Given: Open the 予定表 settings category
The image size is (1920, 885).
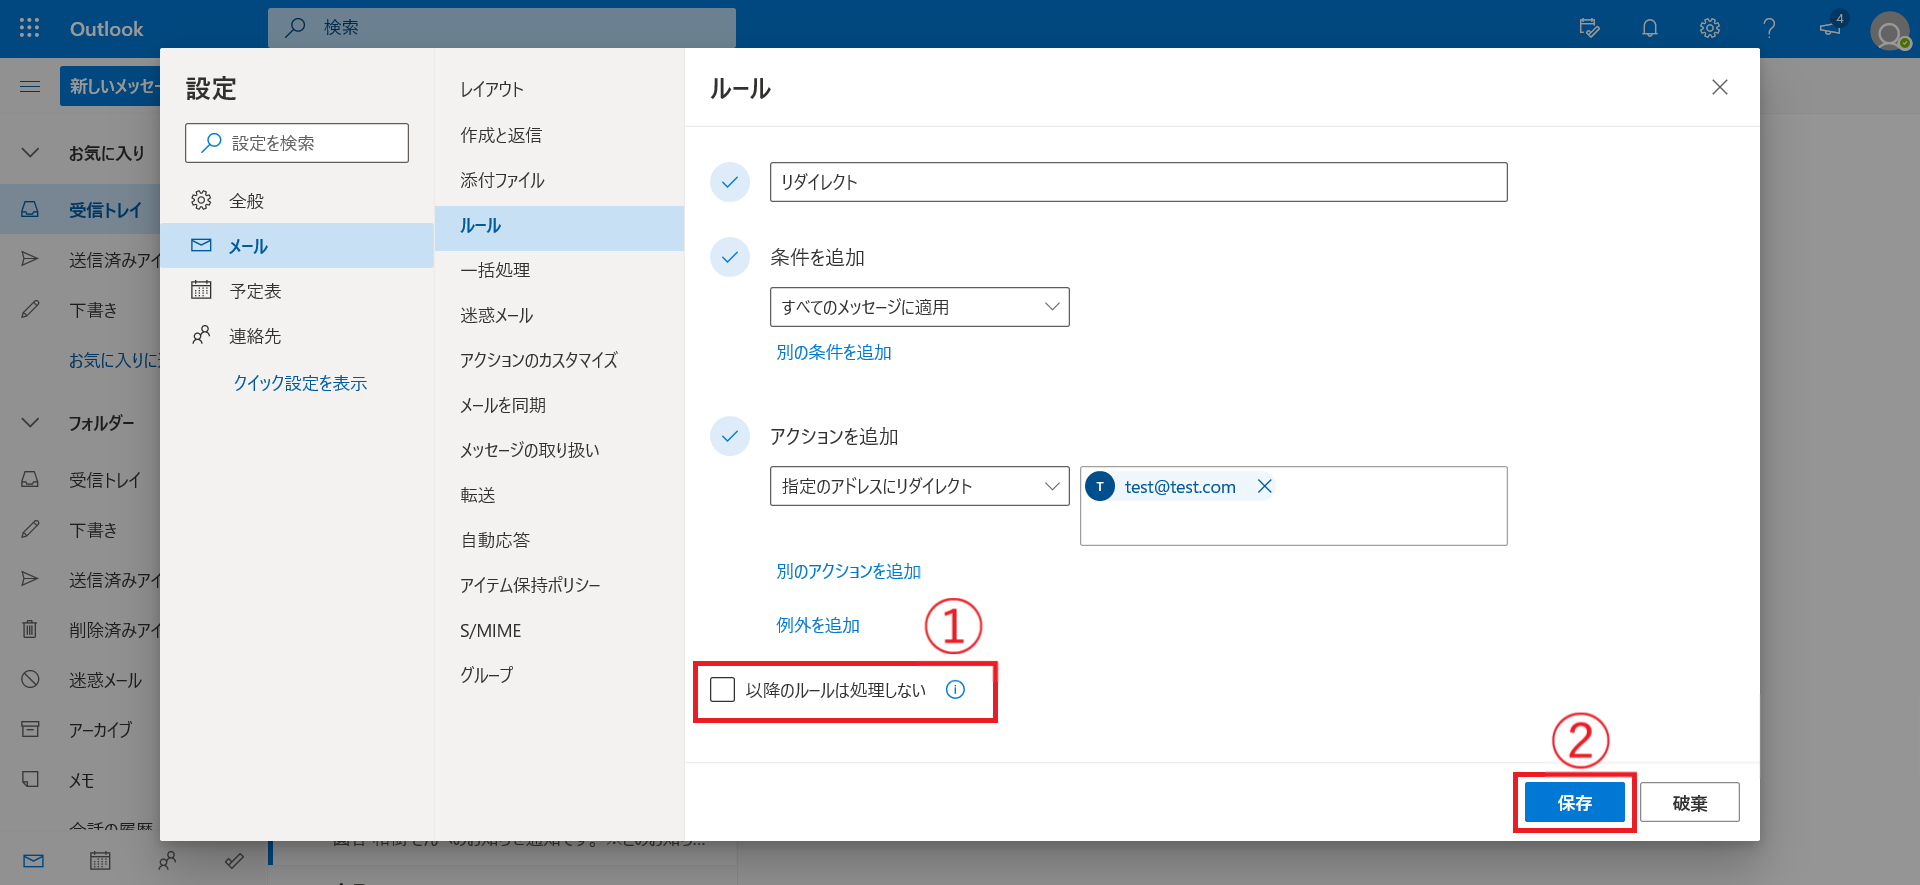Looking at the screenshot, I should tap(255, 291).
